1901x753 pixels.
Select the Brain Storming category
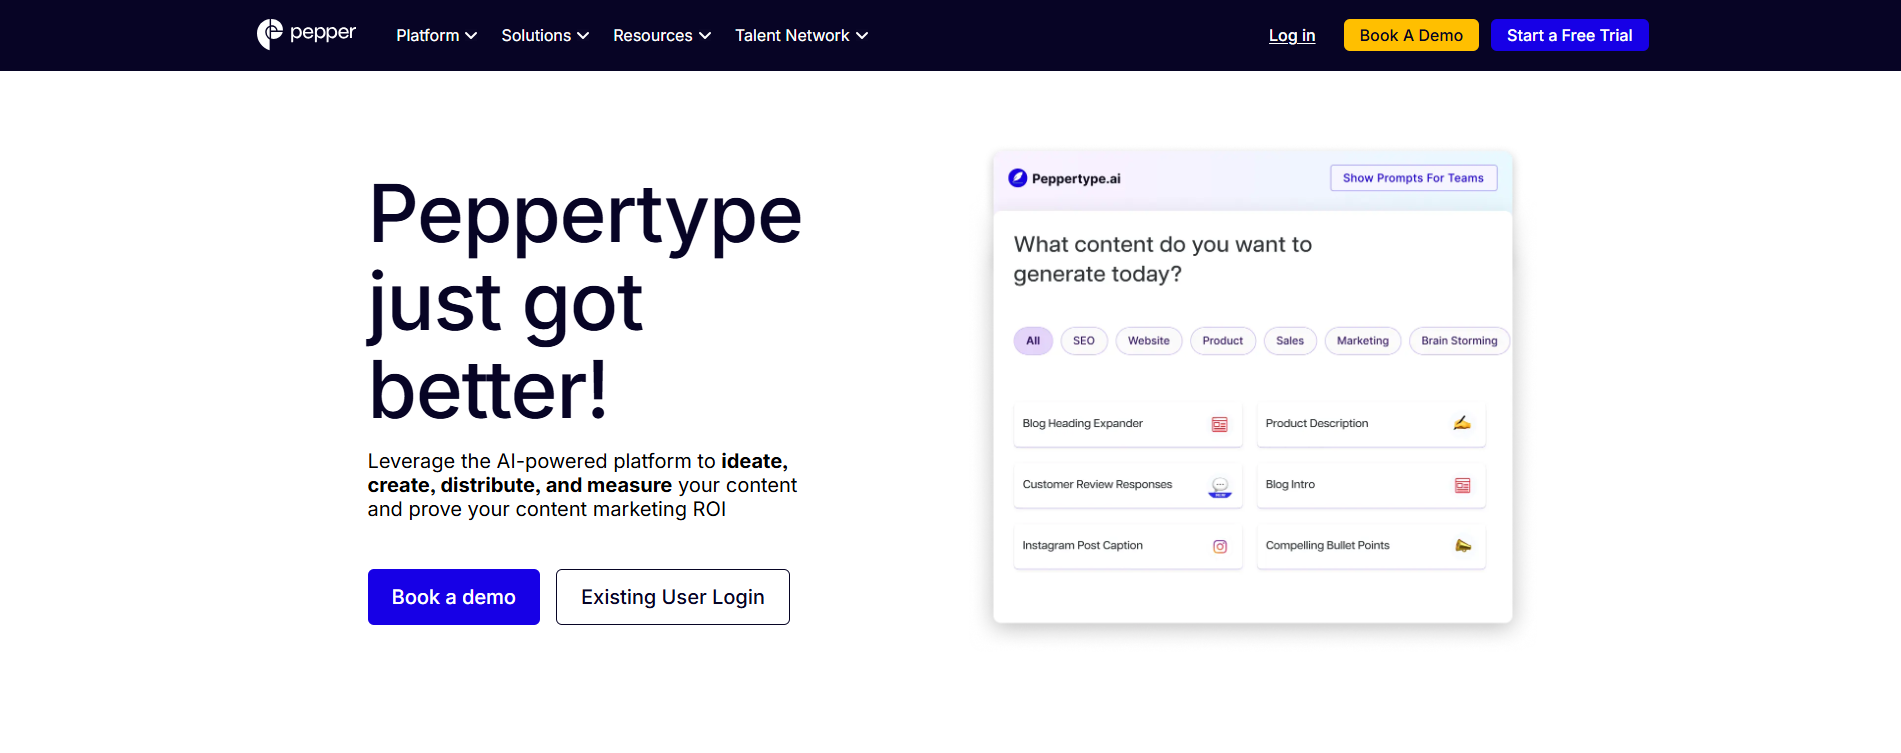click(1459, 341)
